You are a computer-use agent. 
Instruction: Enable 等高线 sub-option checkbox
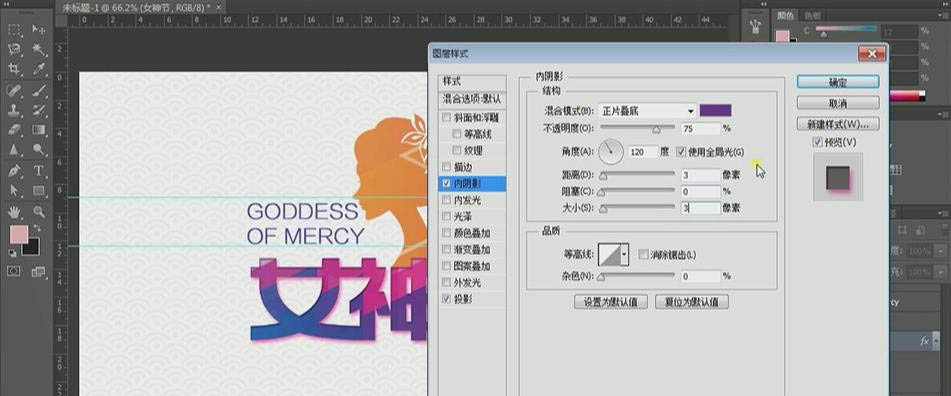[x=457, y=134]
